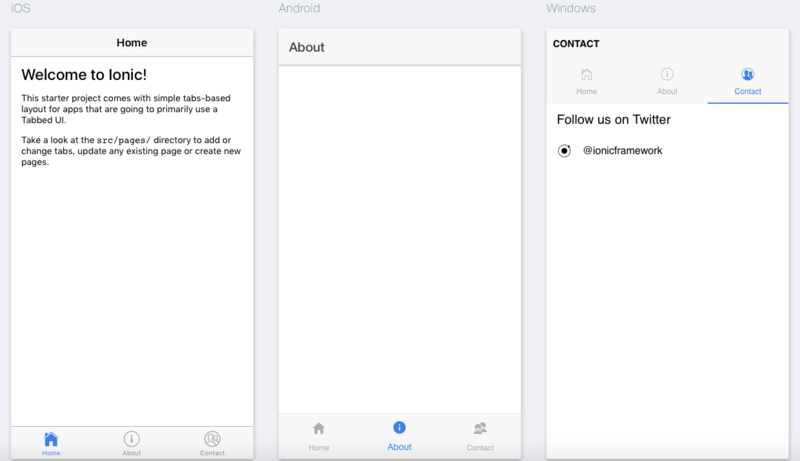Image resolution: width=800 pixels, height=461 pixels.
Task: Open the About tab label in iOS preview
Action: click(x=132, y=453)
